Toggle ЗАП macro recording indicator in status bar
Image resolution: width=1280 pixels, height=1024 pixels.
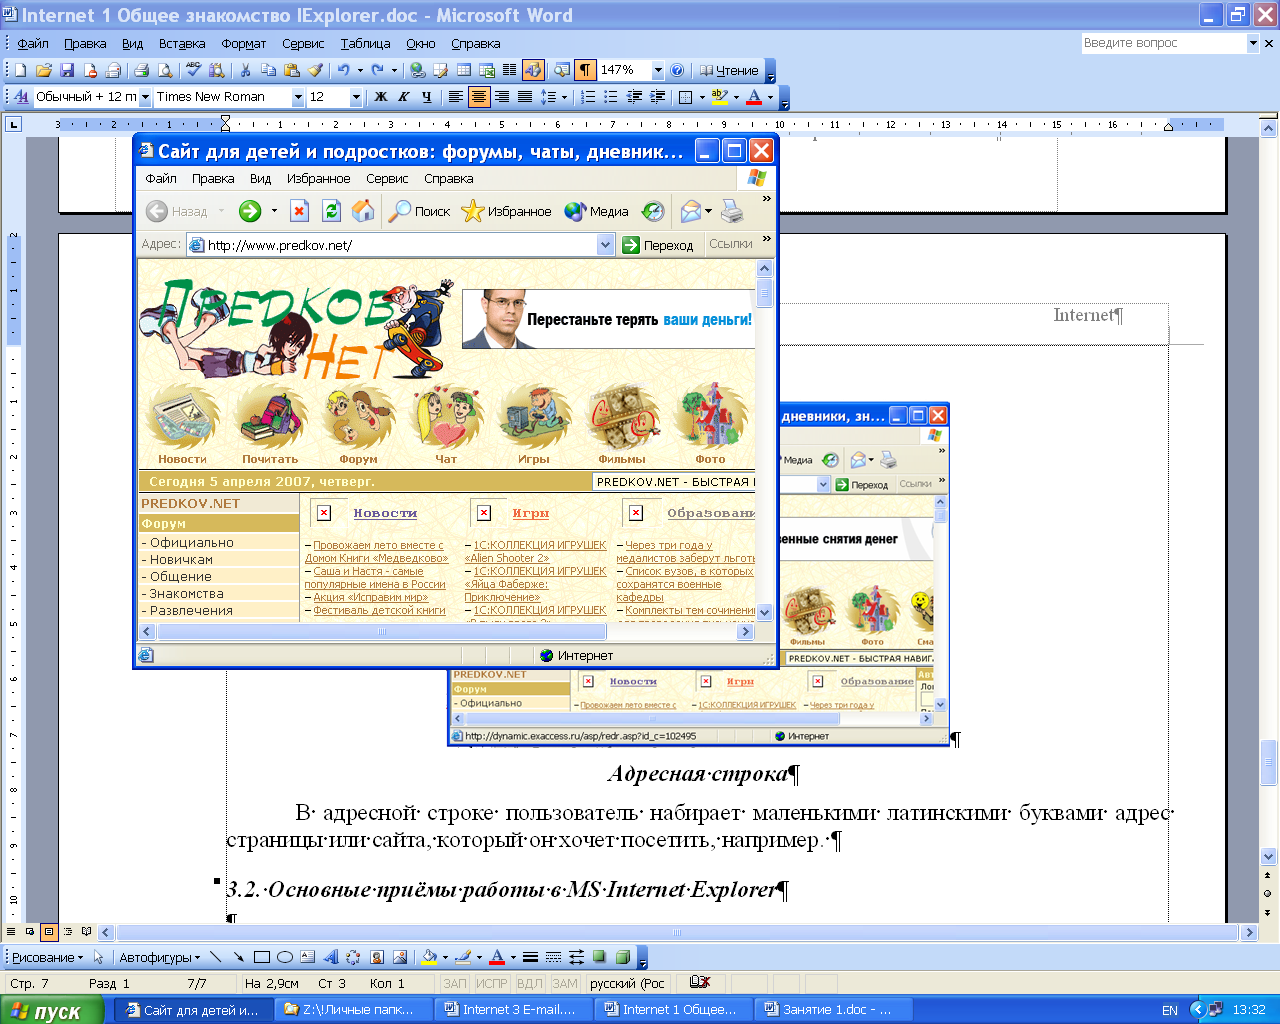454,984
